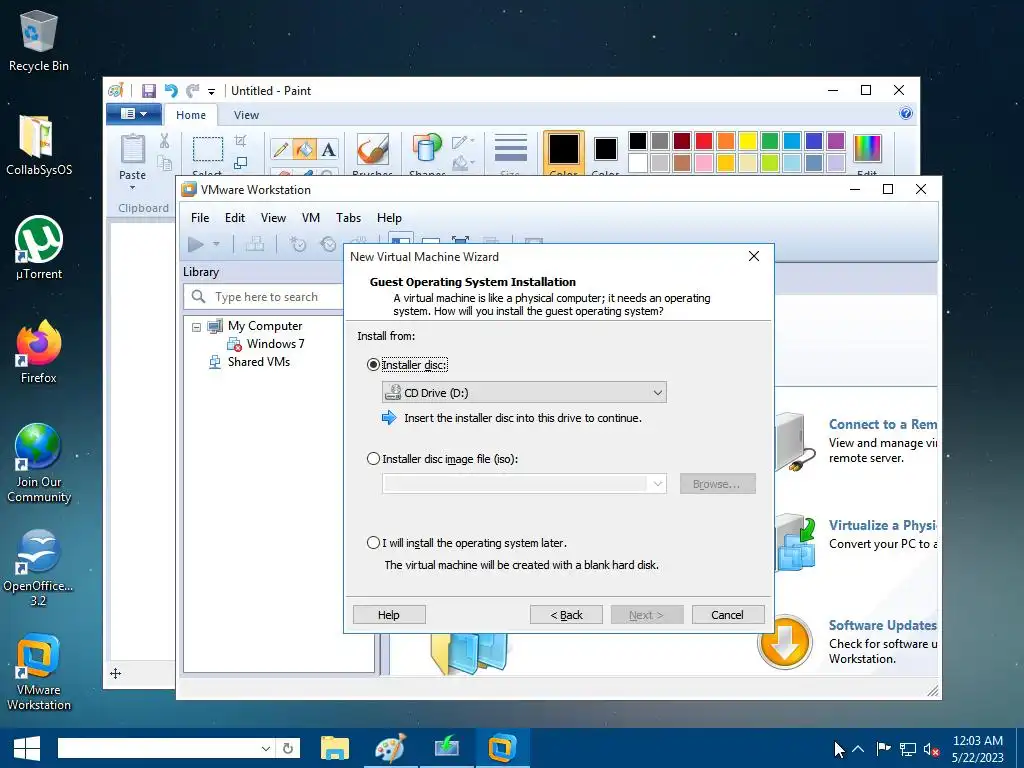Click the Copy icon in Paint's Clipboard group
The width and height of the screenshot is (1024, 768).
[x=165, y=163]
